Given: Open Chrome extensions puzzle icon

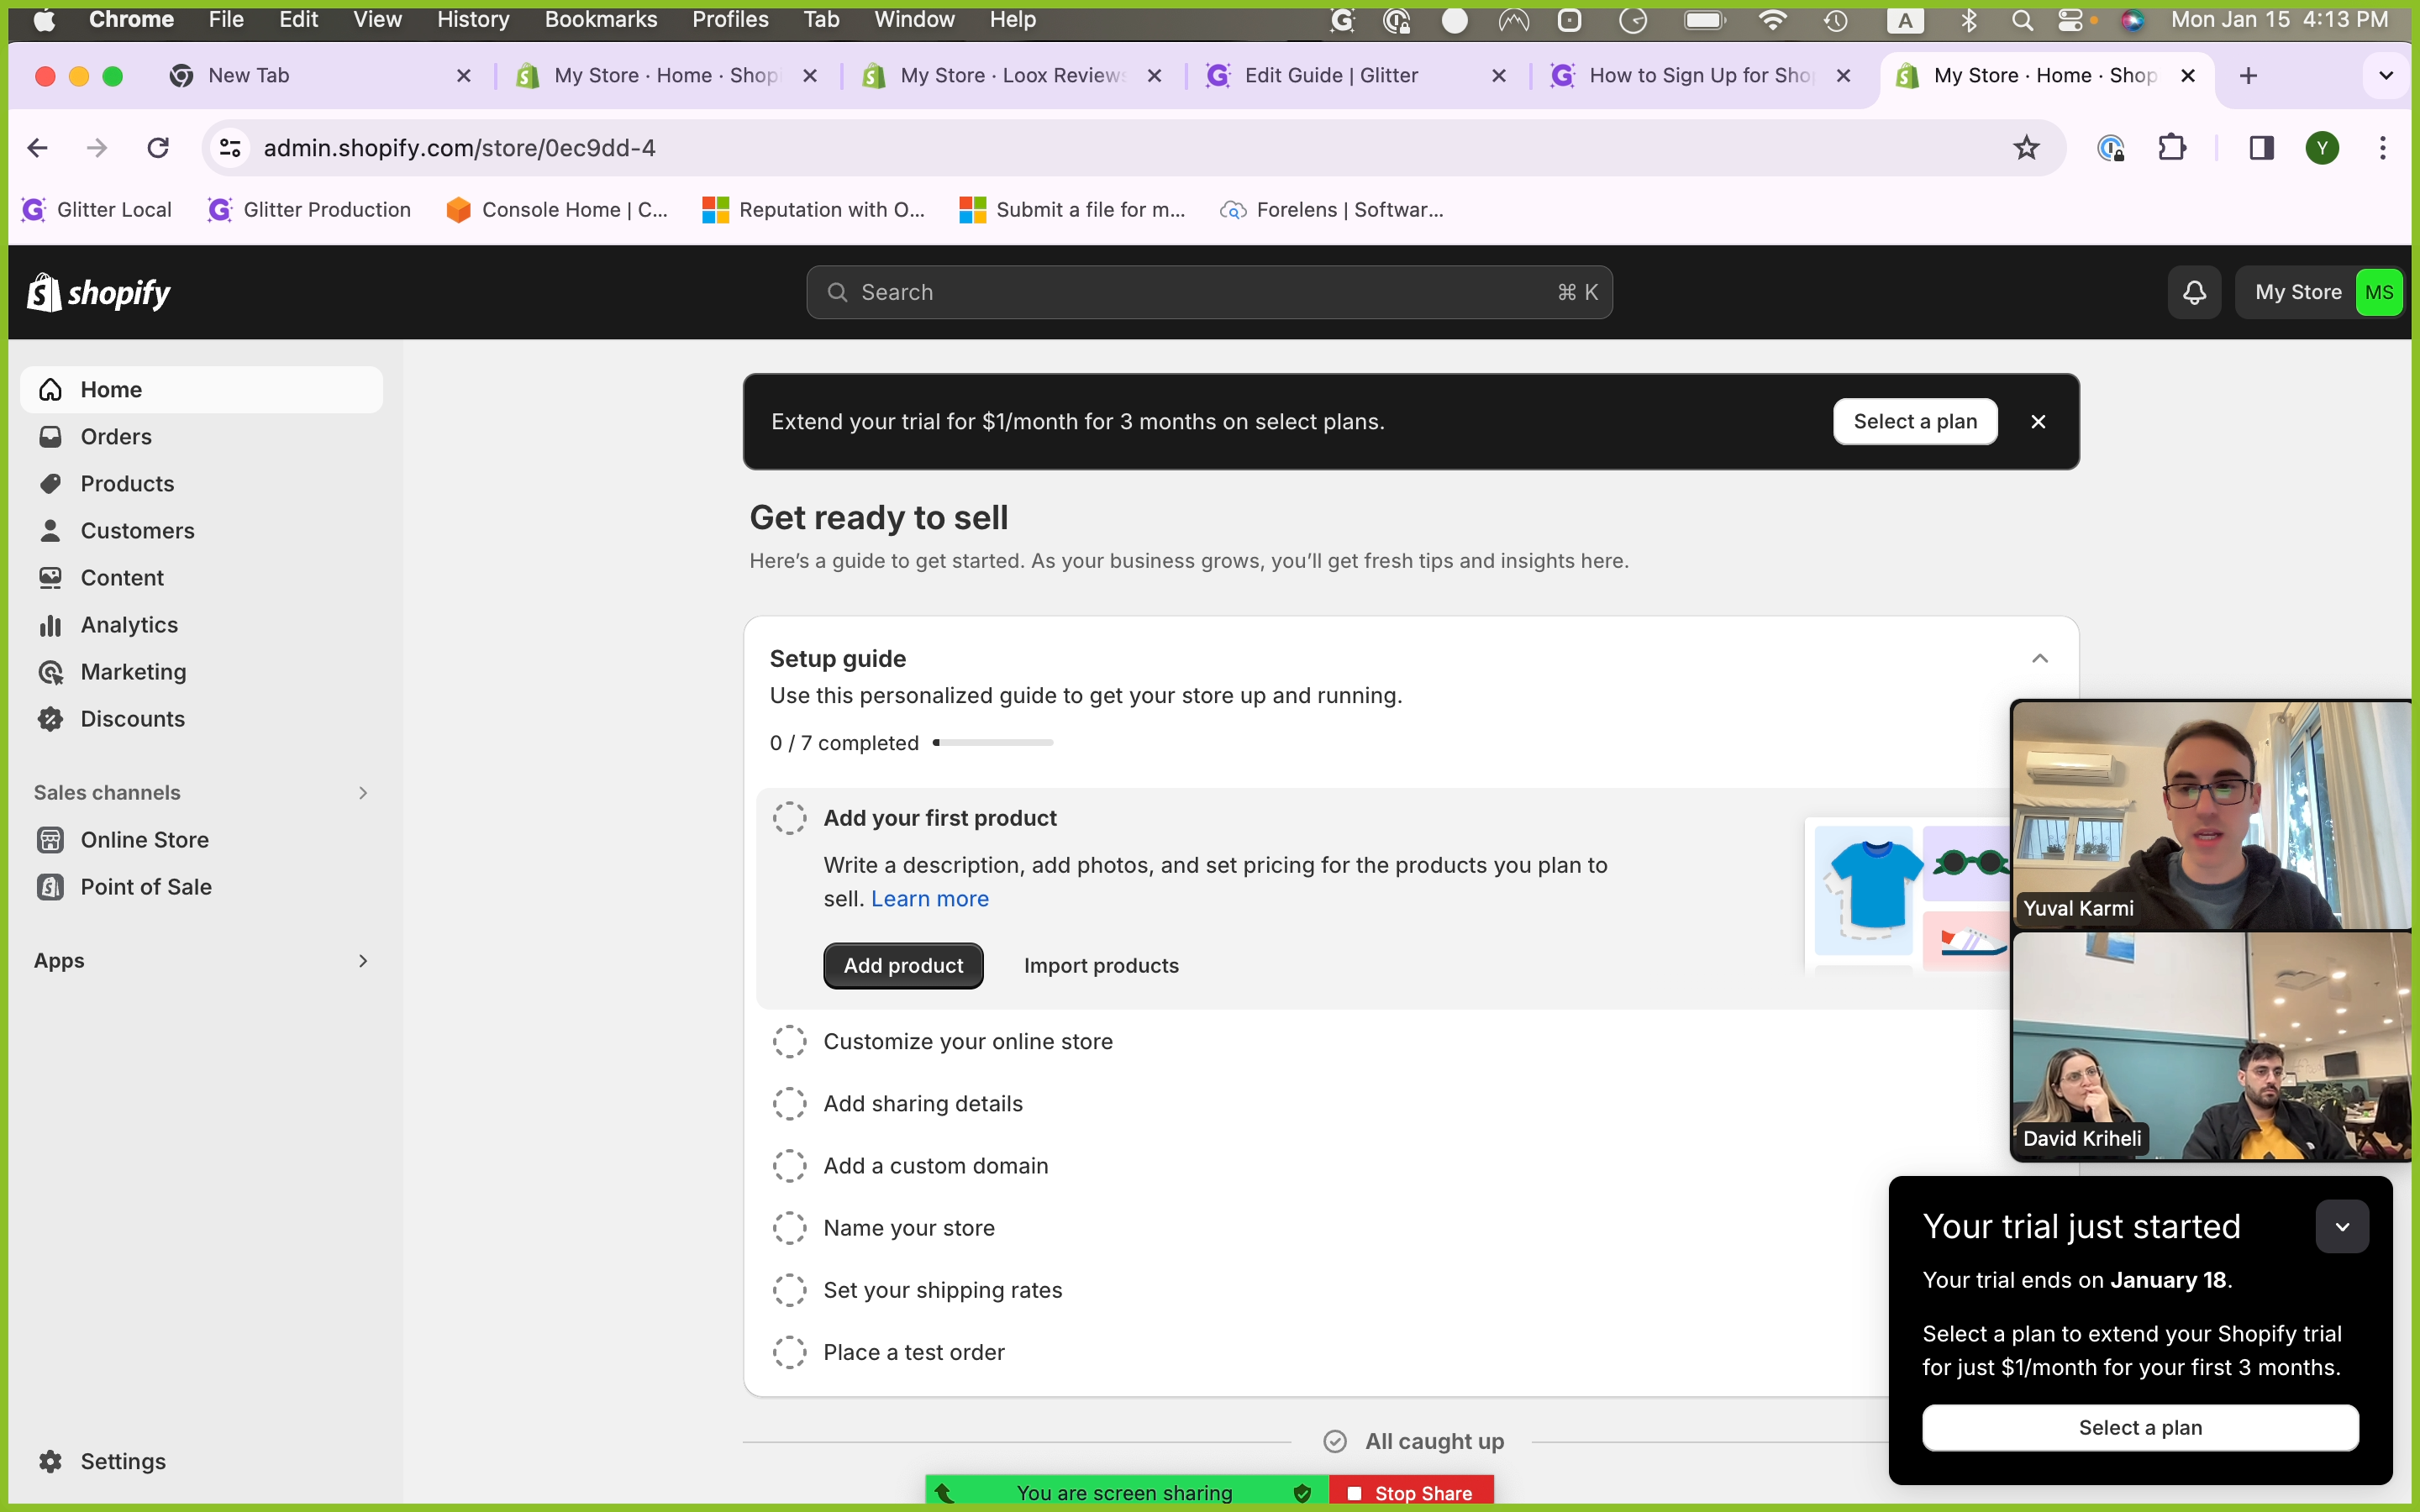Looking at the screenshot, I should (x=2172, y=148).
